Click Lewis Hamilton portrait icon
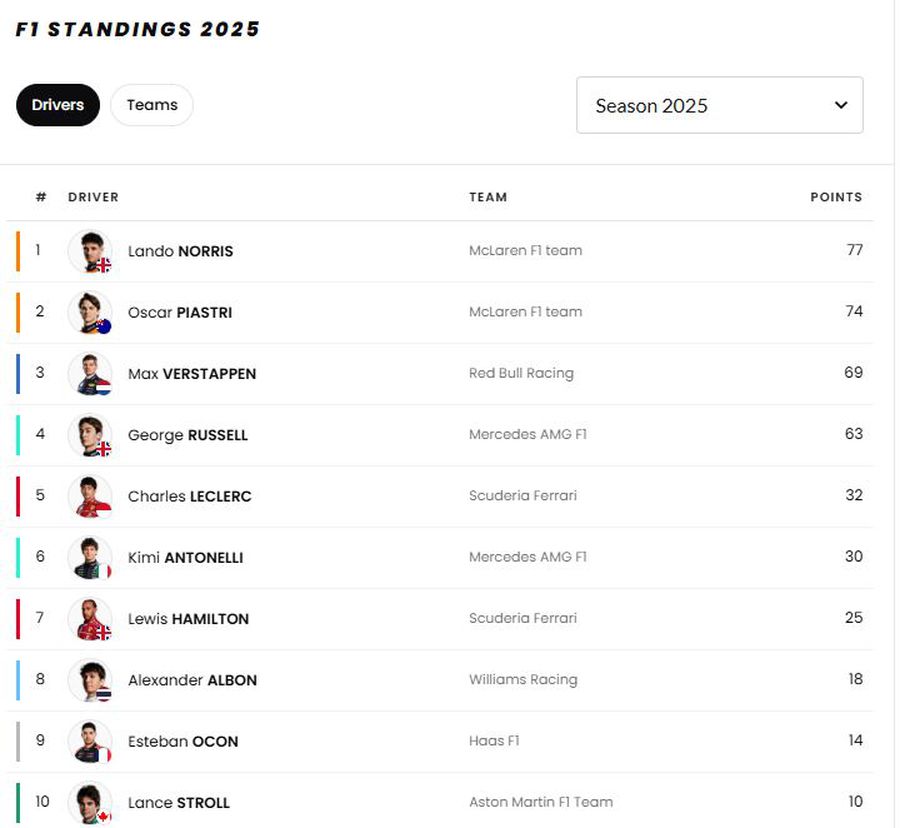Image resolution: width=900 pixels, height=828 pixels. point(90,619)
